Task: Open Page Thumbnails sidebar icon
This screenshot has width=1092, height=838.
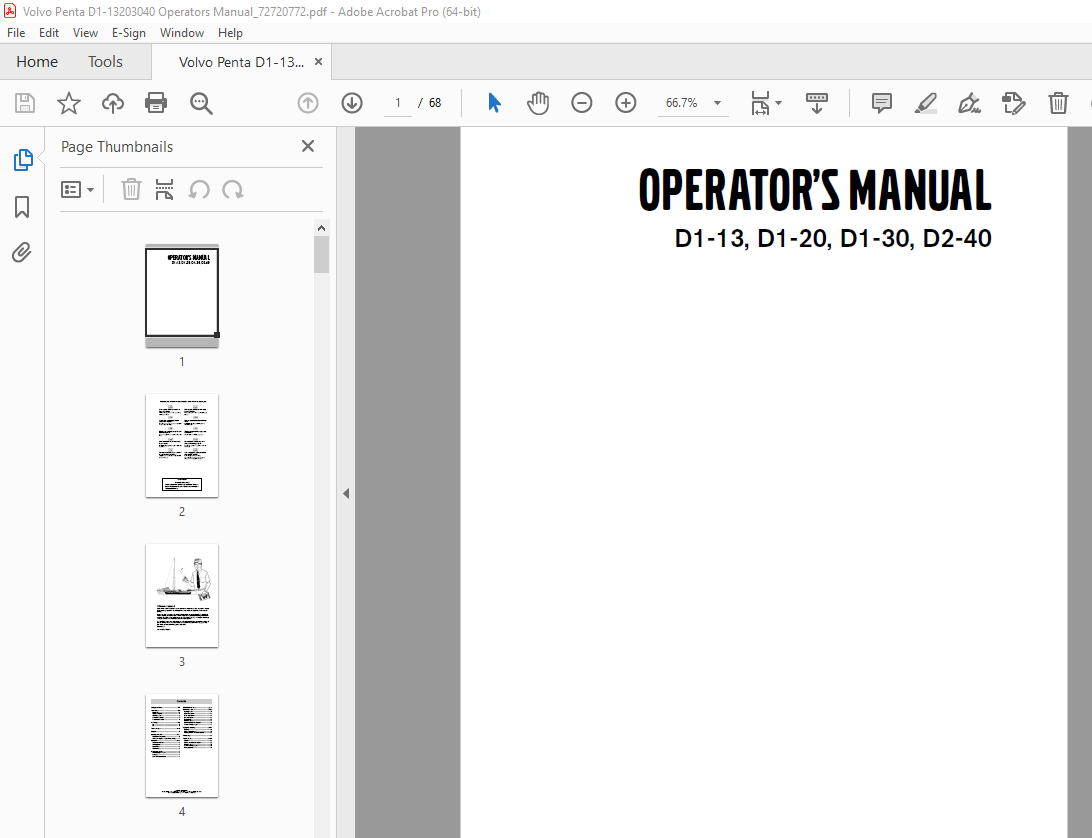Action: click(22, 160)
